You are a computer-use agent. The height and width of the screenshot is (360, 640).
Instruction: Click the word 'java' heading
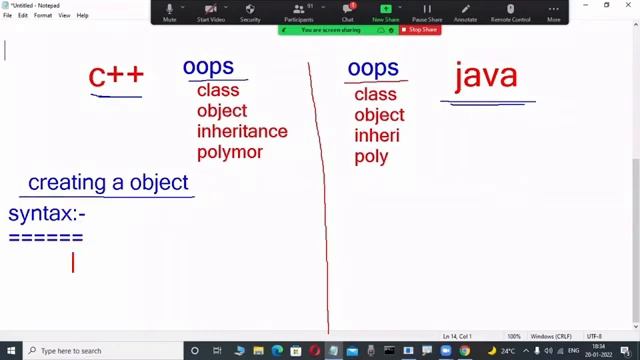pyautogui.click(x=486, y=77)
